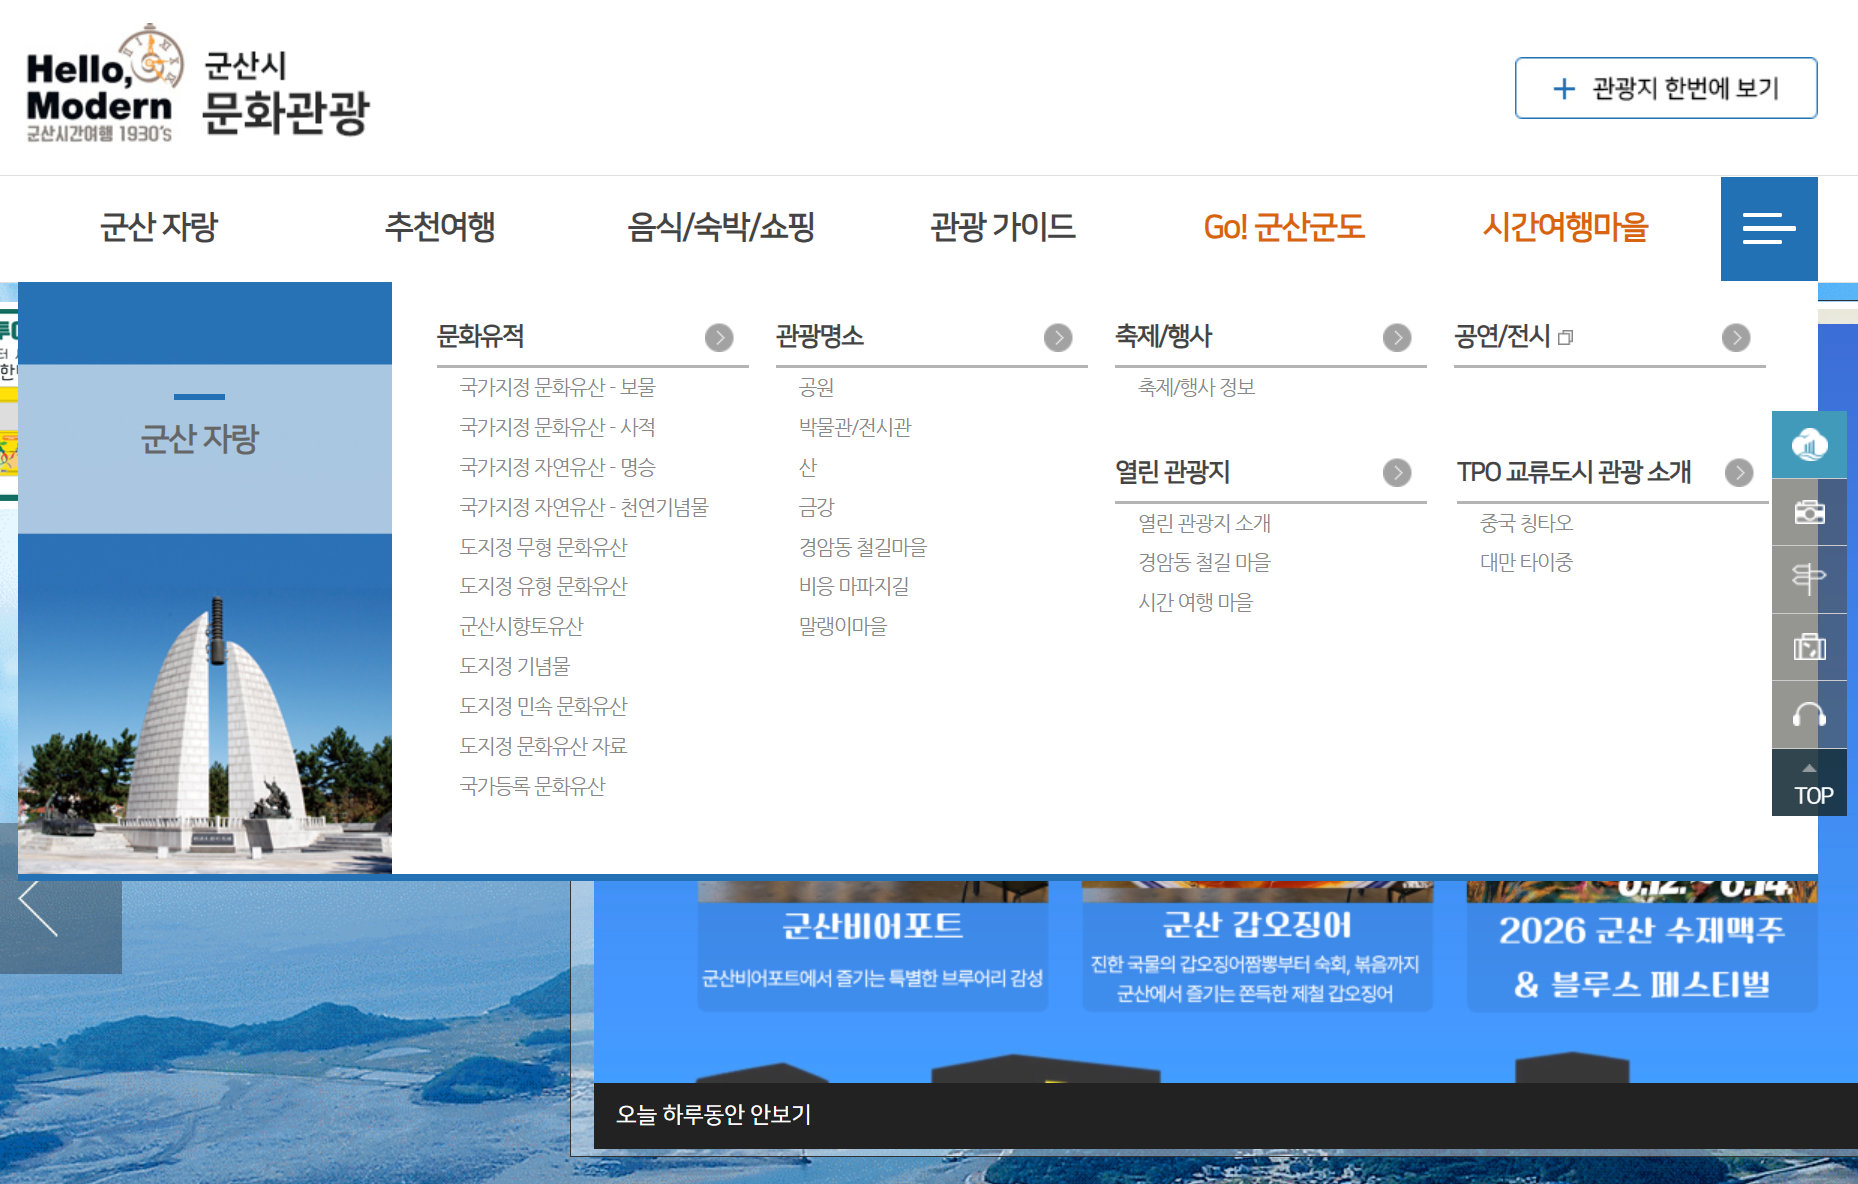
Task: Open 국가지정 자연유산 - 천연기념물 link
Action: click(x=584, y=507)
